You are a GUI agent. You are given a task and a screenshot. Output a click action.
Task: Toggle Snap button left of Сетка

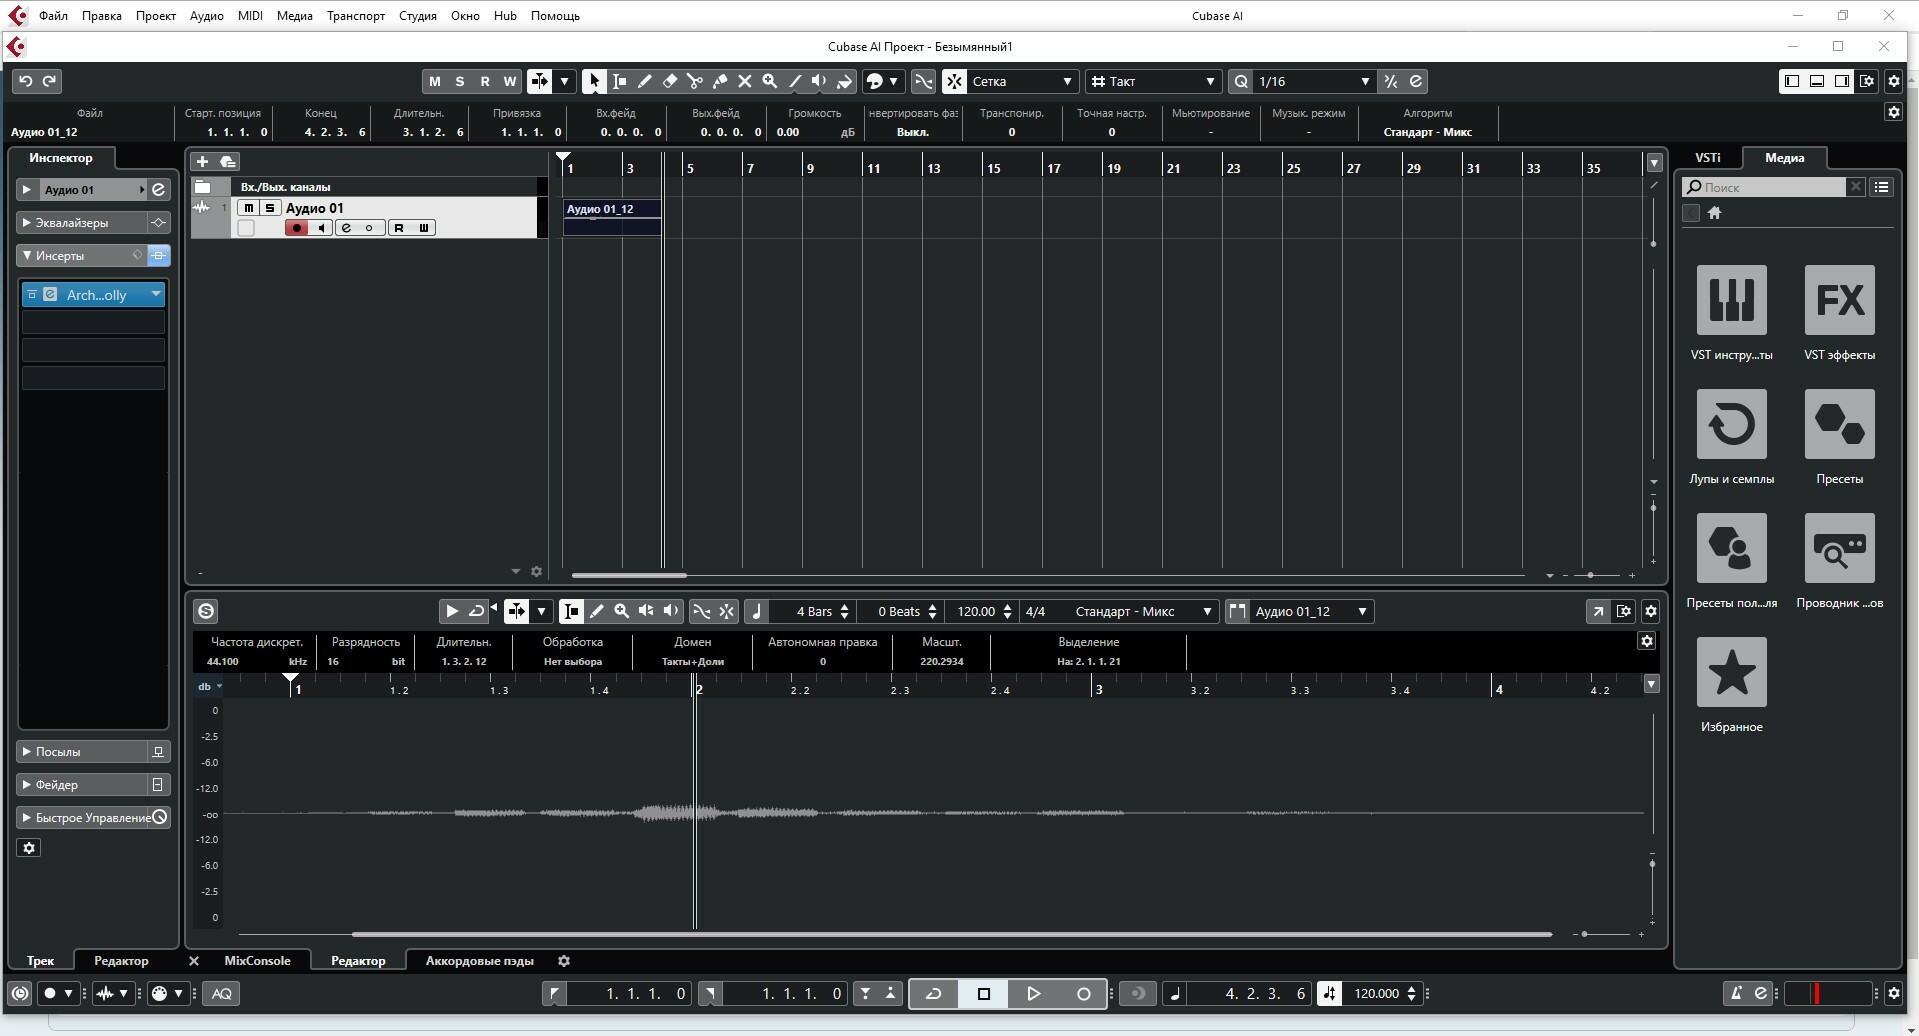(x=954, y=81)
